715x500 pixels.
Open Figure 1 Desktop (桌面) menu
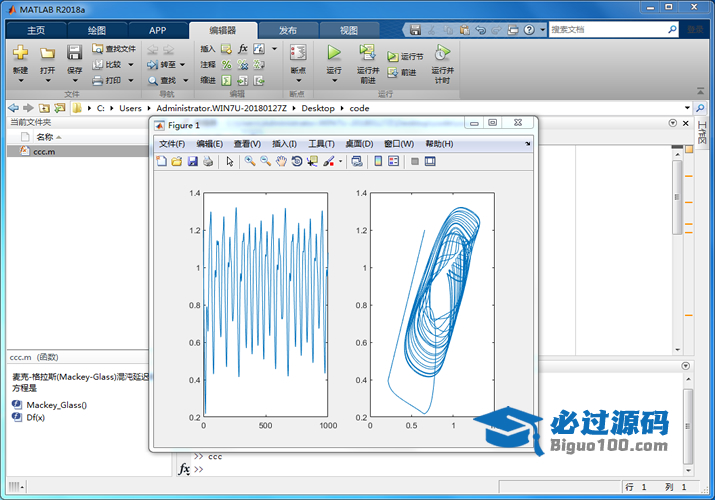point(359,144)
